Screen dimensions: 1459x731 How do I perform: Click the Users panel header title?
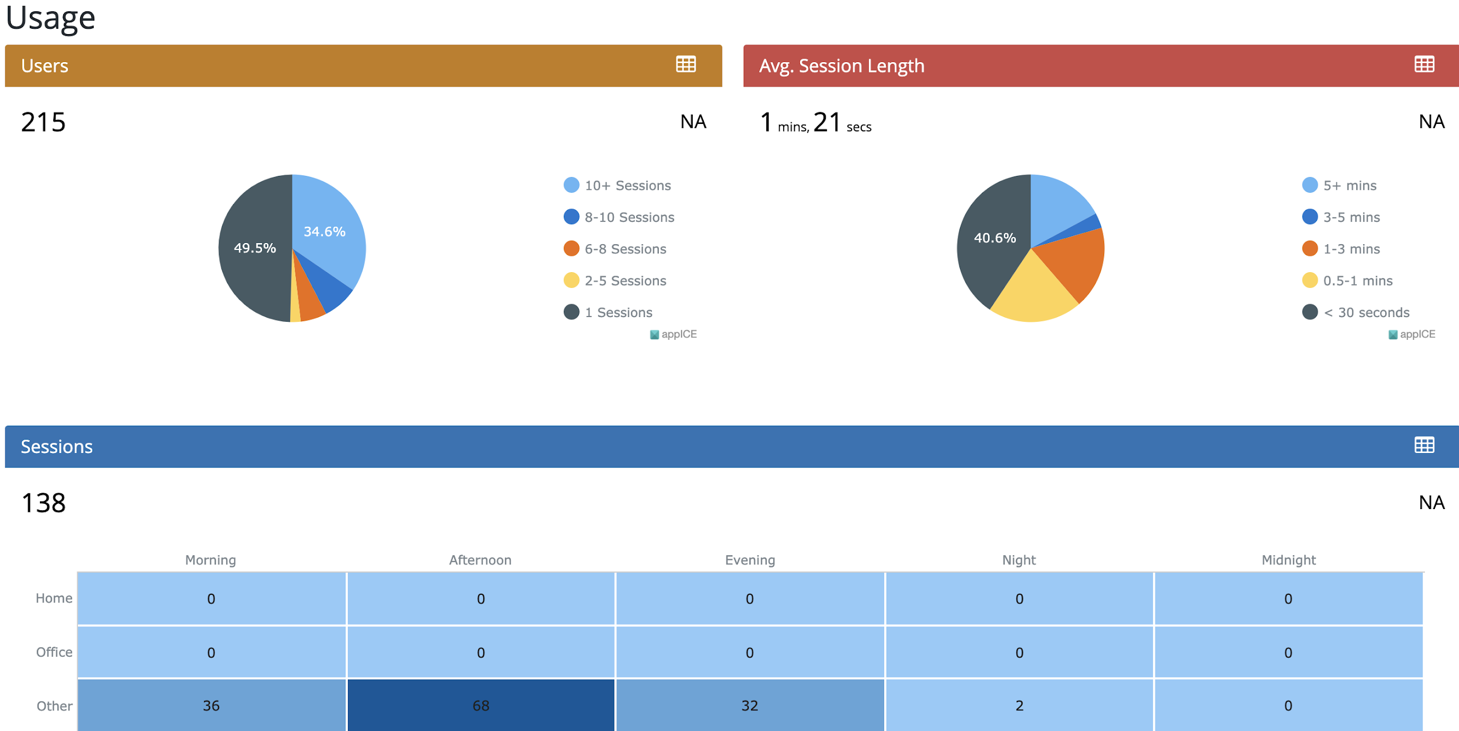point(45,66)
